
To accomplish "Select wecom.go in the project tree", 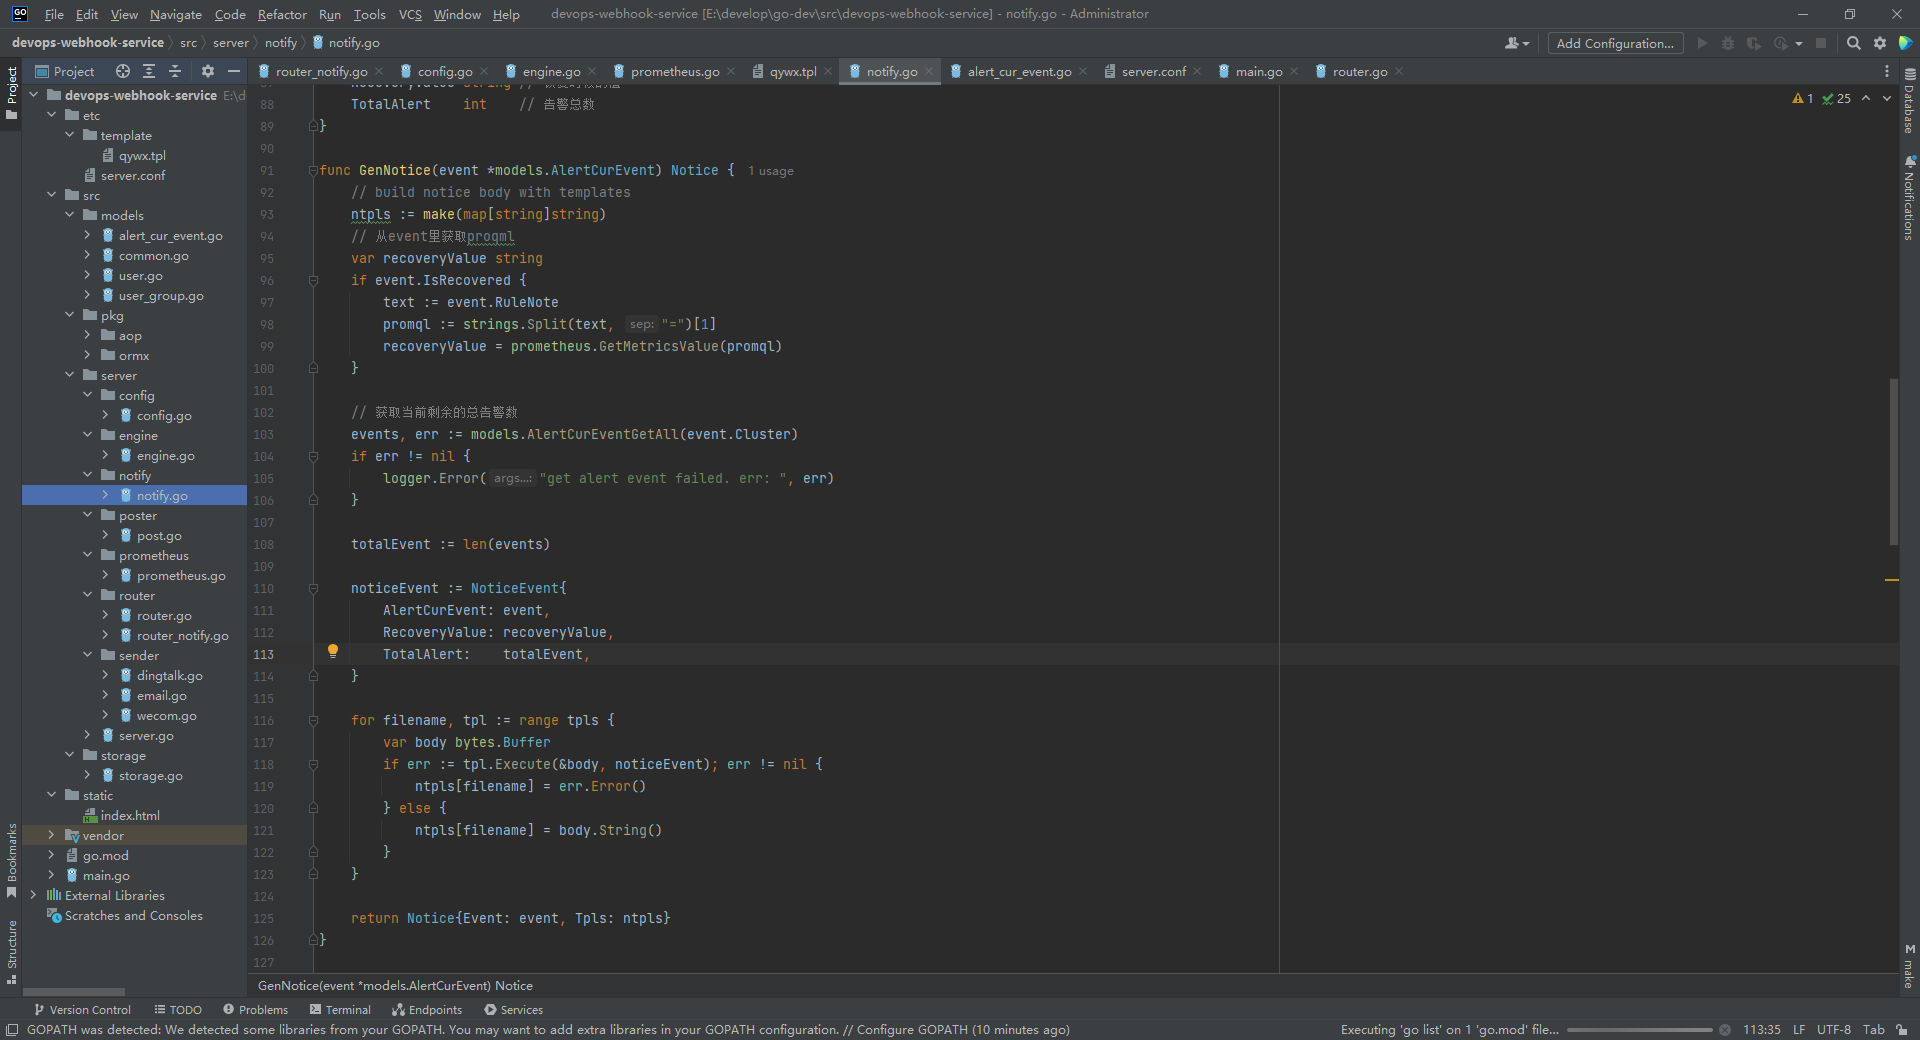I will [x=166, y=715].
